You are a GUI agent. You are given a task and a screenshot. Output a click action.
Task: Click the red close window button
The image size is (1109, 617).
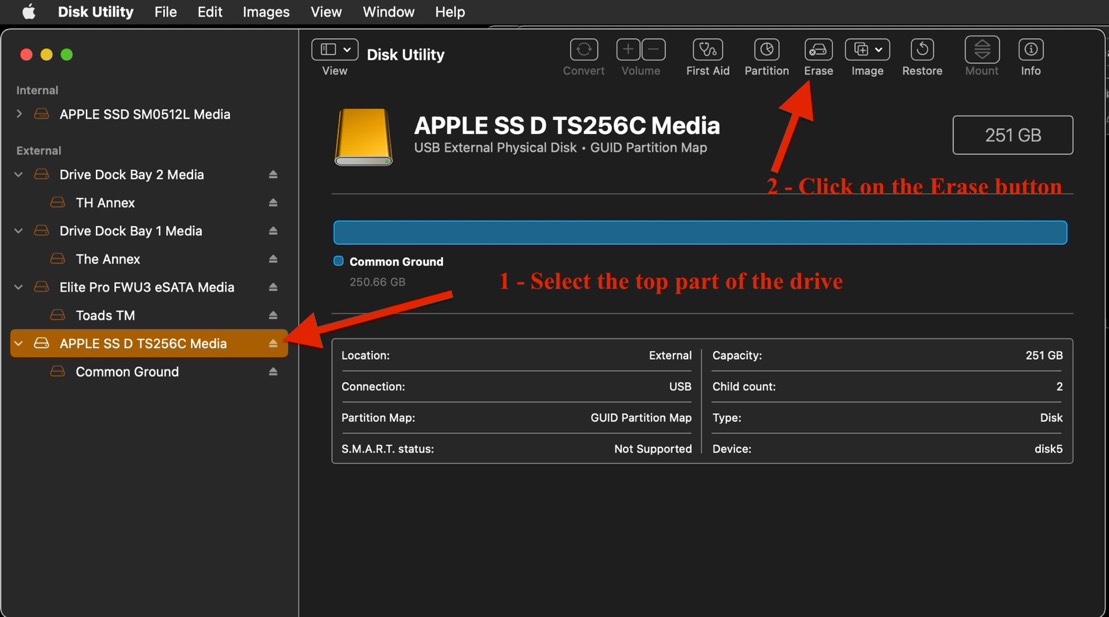pos(26,54)
